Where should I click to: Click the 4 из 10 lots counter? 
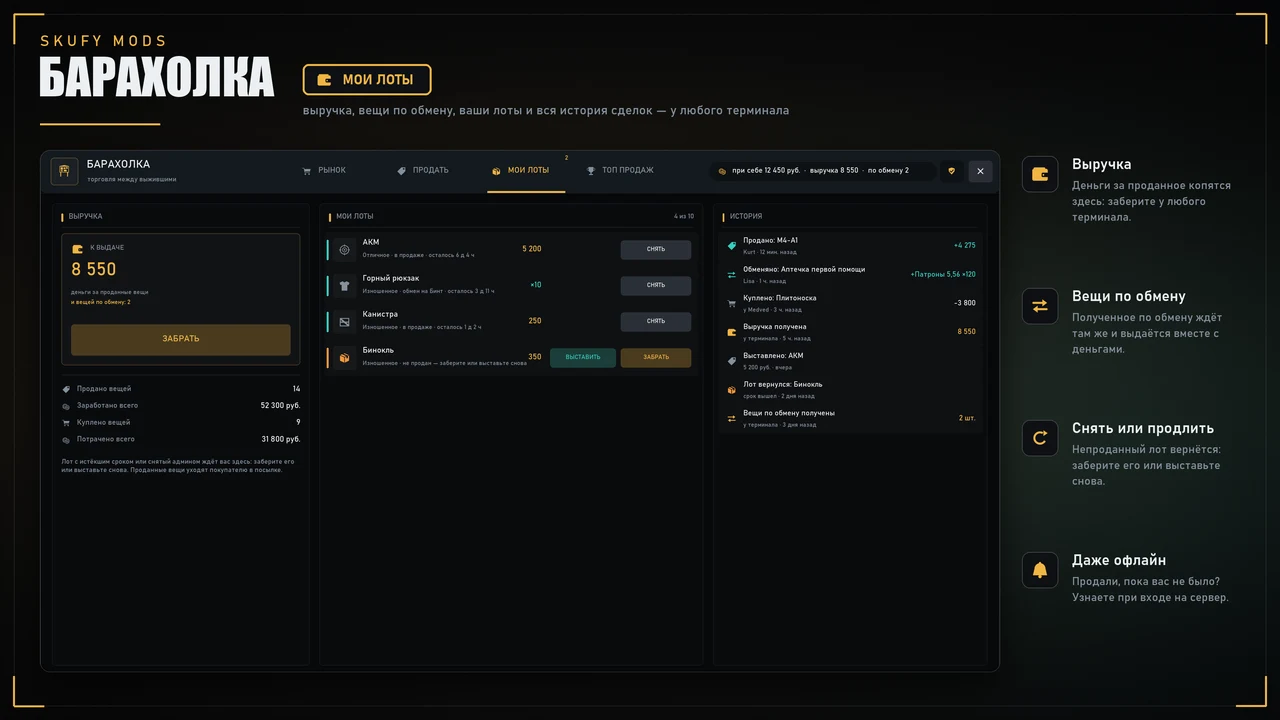point(684,216)
